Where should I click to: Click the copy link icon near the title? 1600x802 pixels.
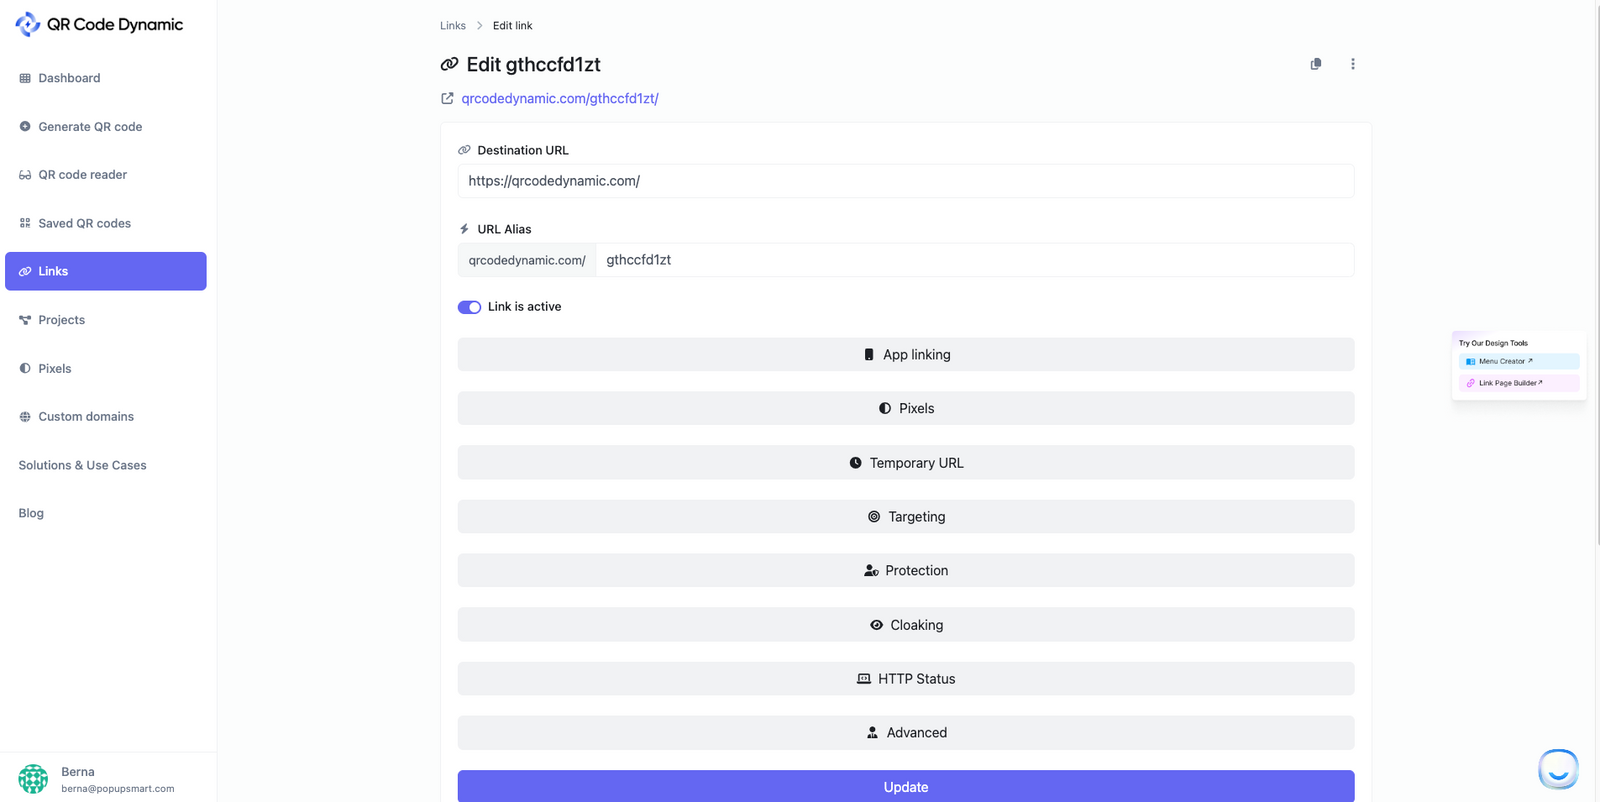click(1315, 63)
